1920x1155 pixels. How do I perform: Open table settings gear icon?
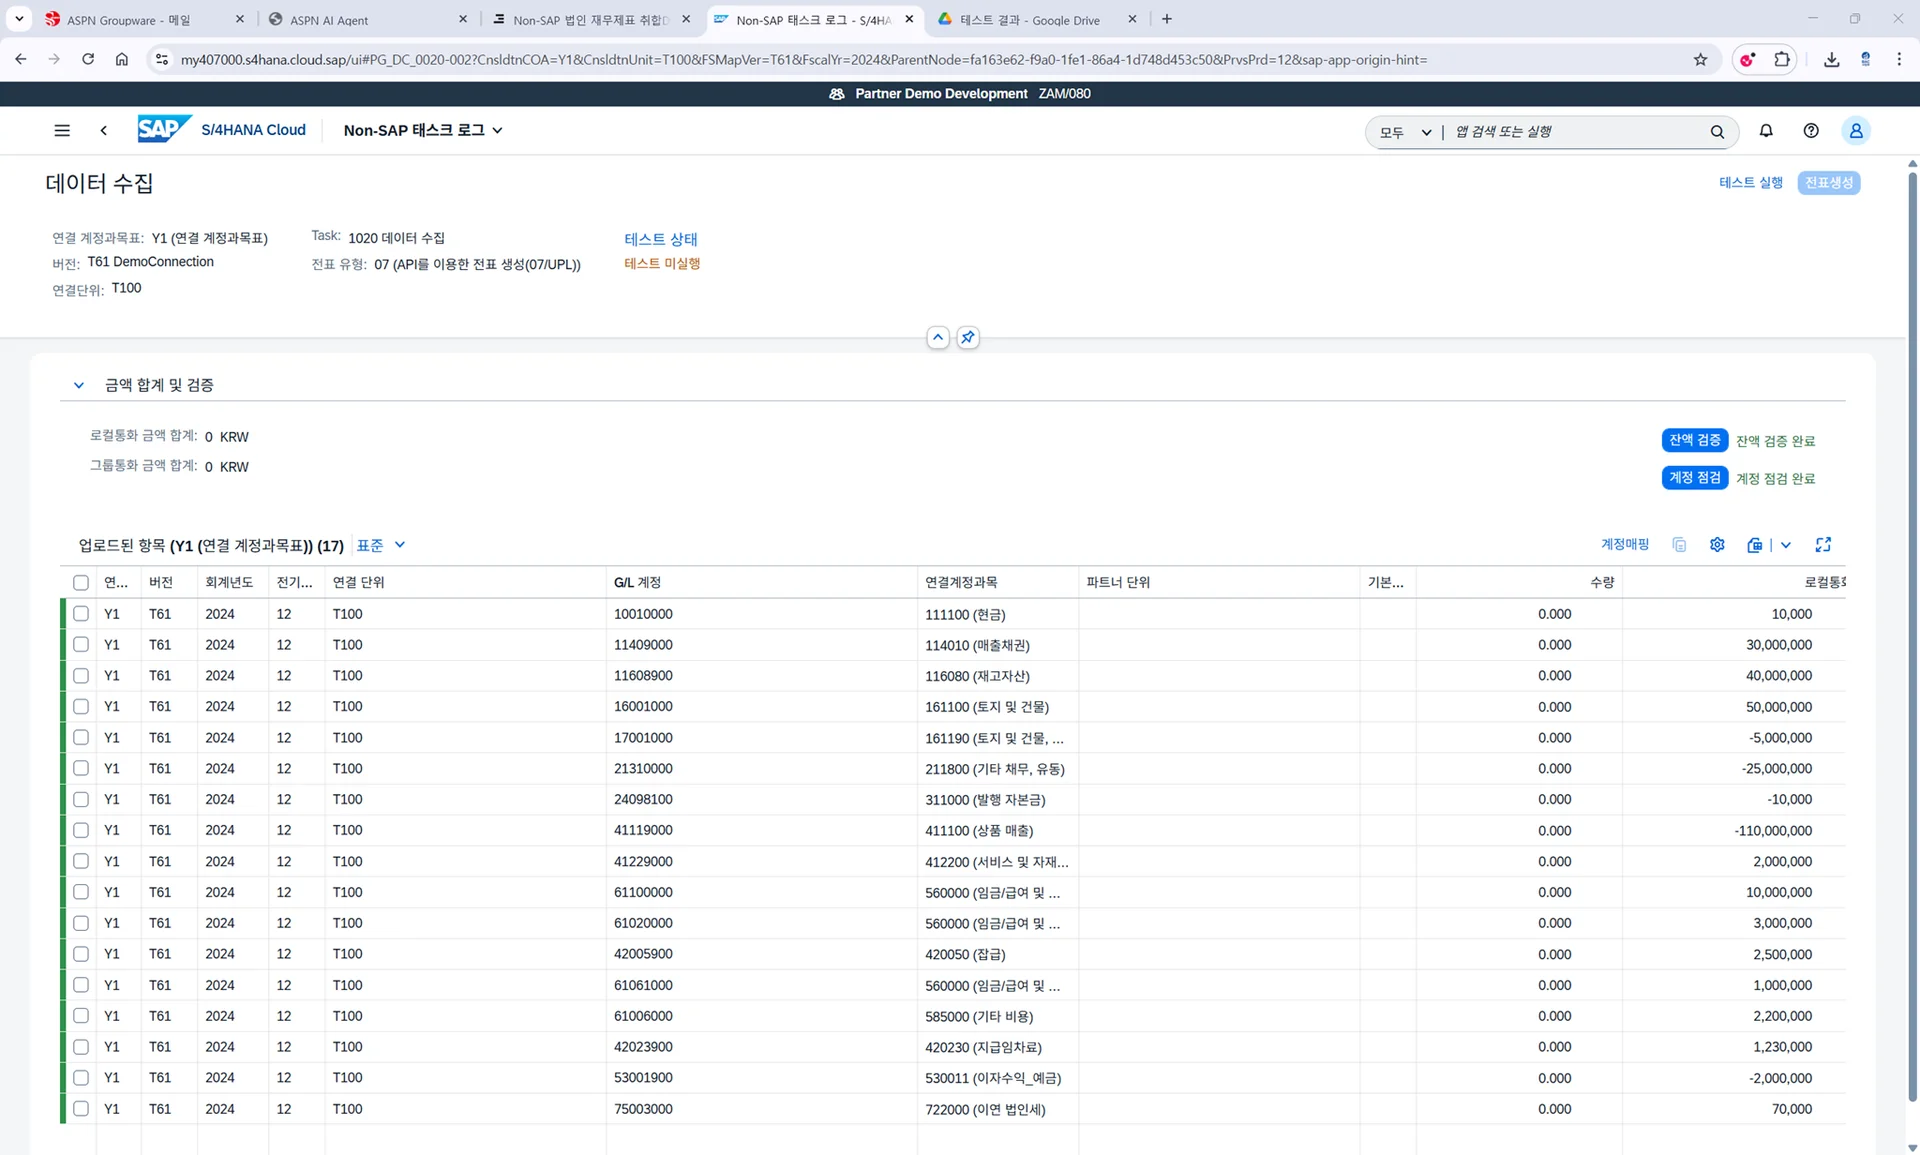pos(1717,545)
